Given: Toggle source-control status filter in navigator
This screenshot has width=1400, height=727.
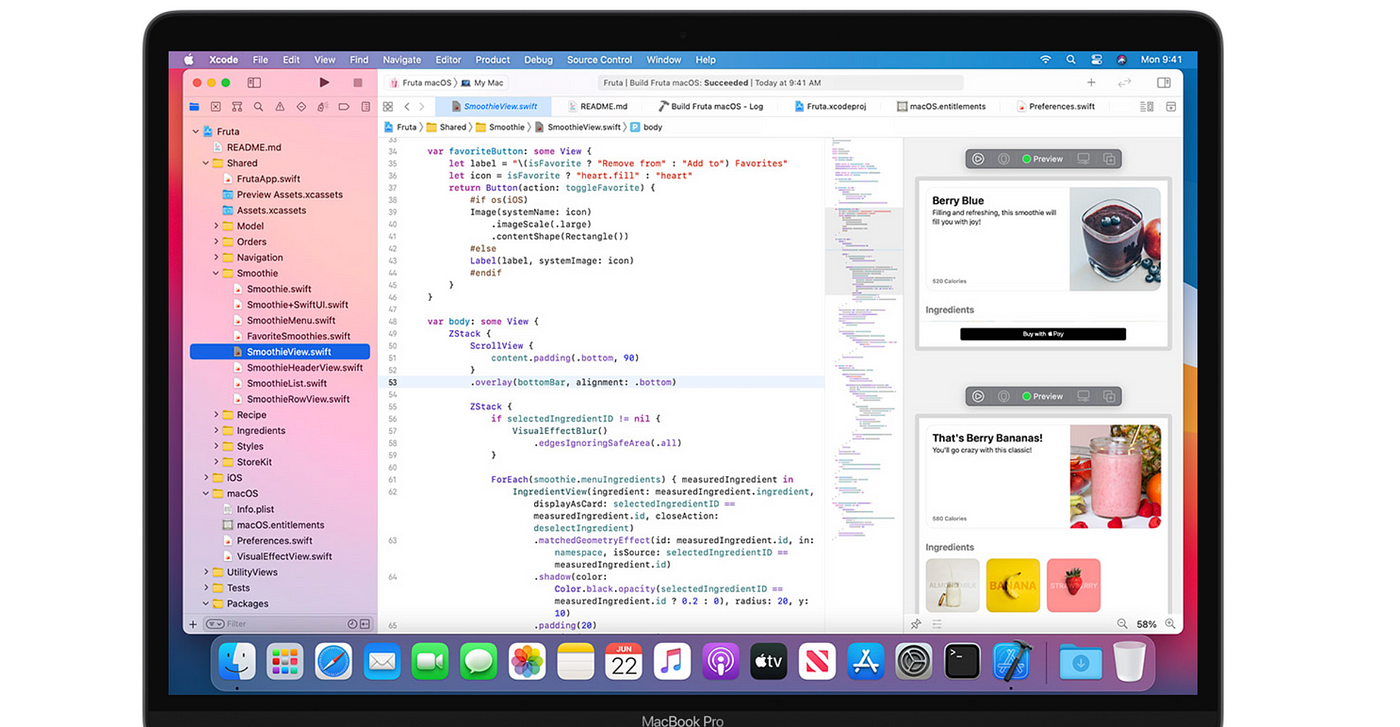Looking at the screenshot, I should pos(365,624).
